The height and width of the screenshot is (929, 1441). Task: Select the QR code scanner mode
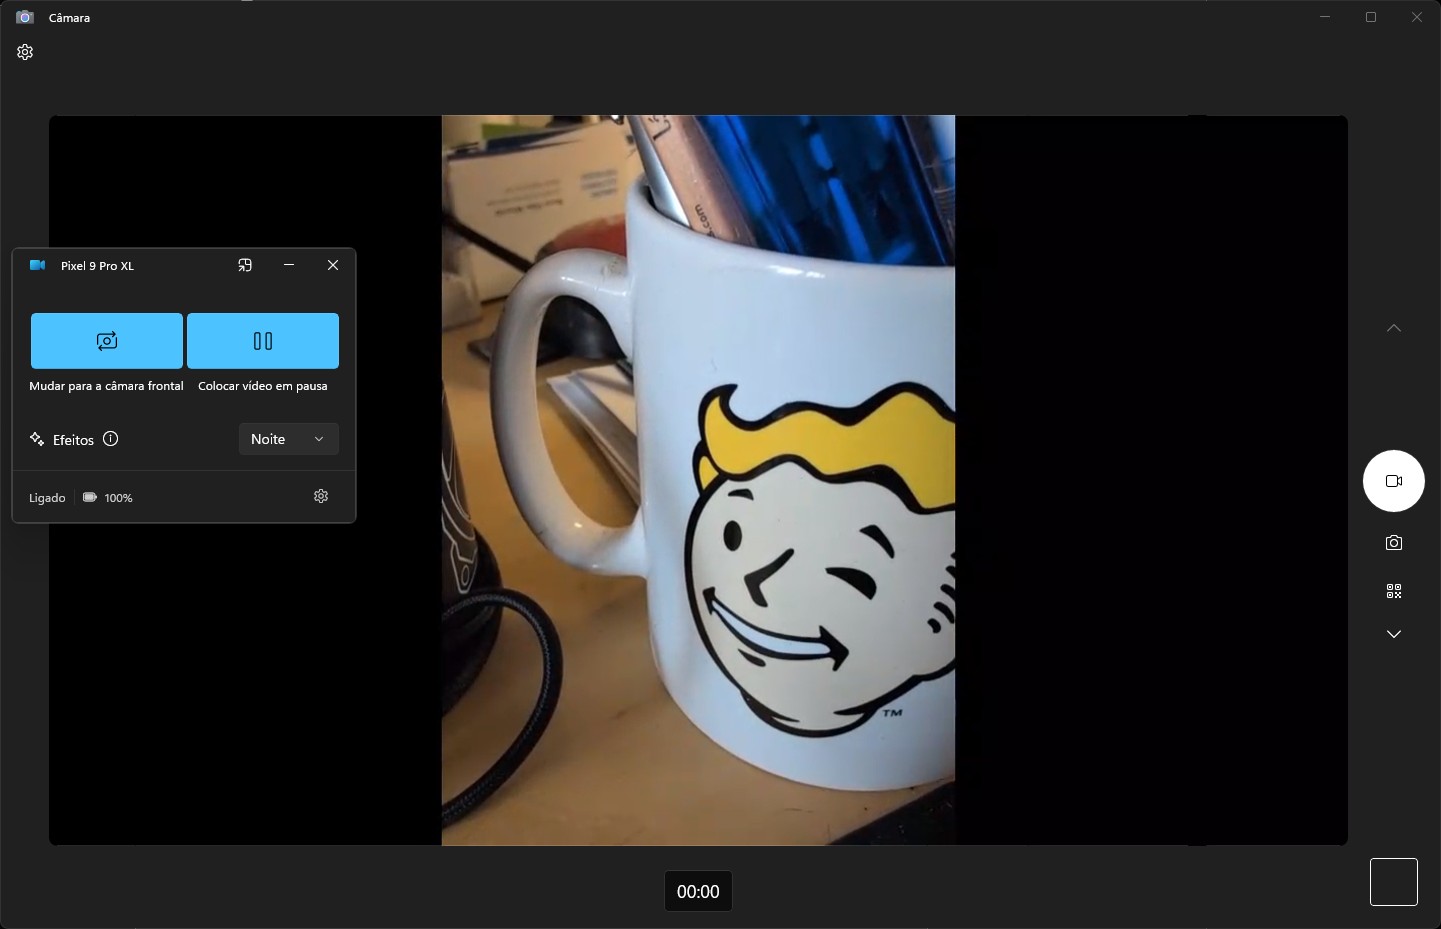[x=1393, y=591]
